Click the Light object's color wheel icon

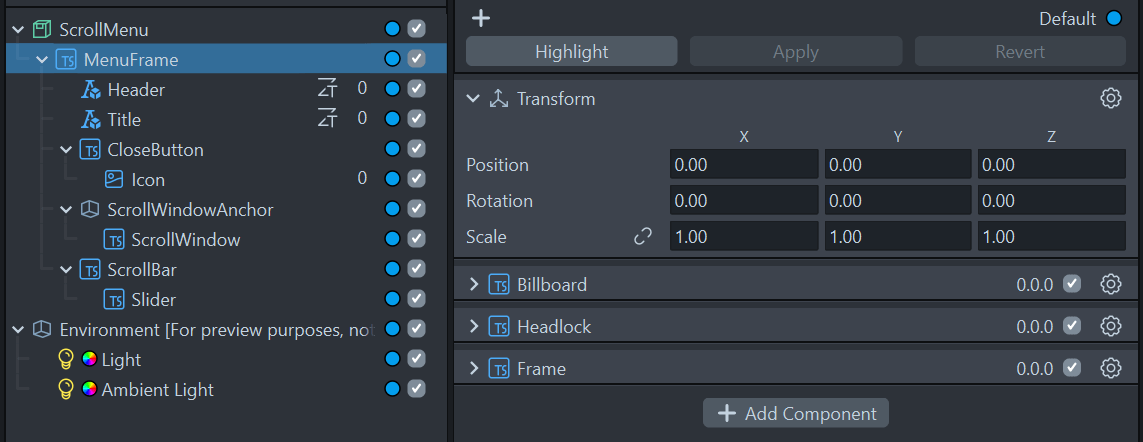pyautogui.click(x=89, y=360)
